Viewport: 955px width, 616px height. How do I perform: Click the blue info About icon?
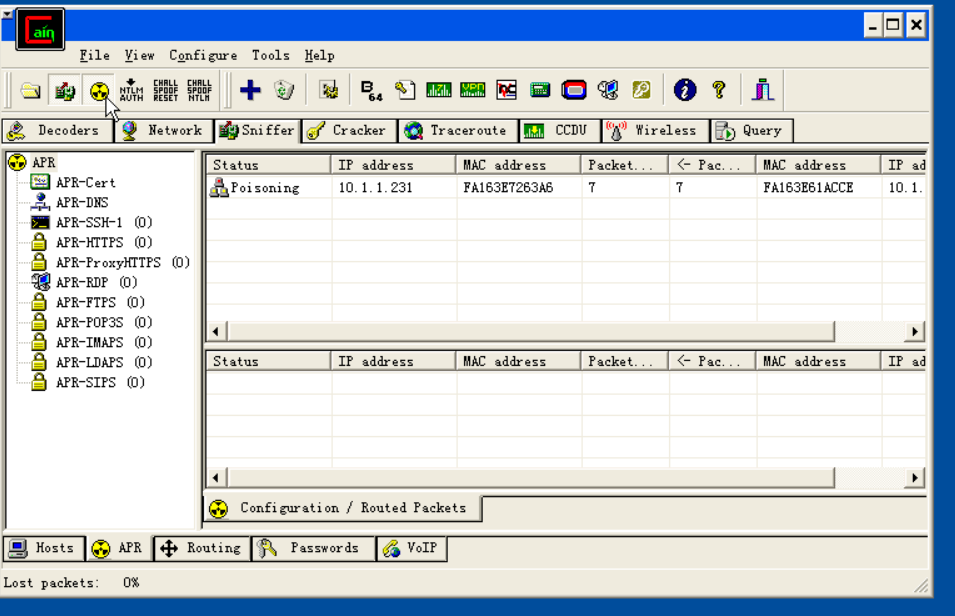tap(685, 90)
